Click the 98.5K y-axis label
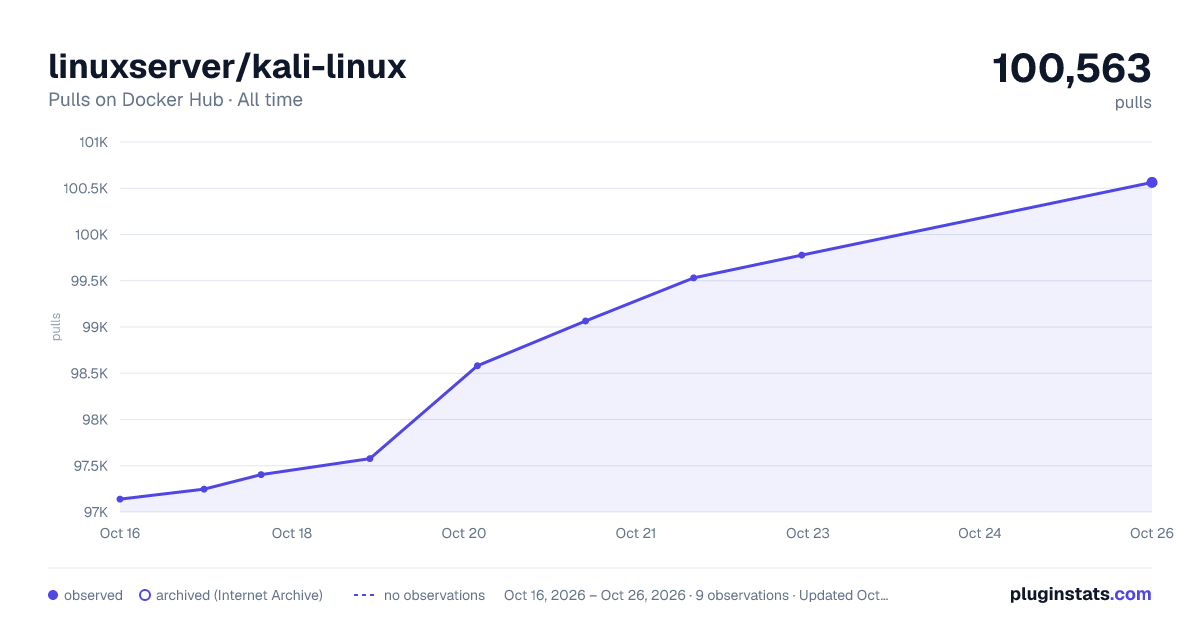 pyautogui.click(x=89, y=373)
